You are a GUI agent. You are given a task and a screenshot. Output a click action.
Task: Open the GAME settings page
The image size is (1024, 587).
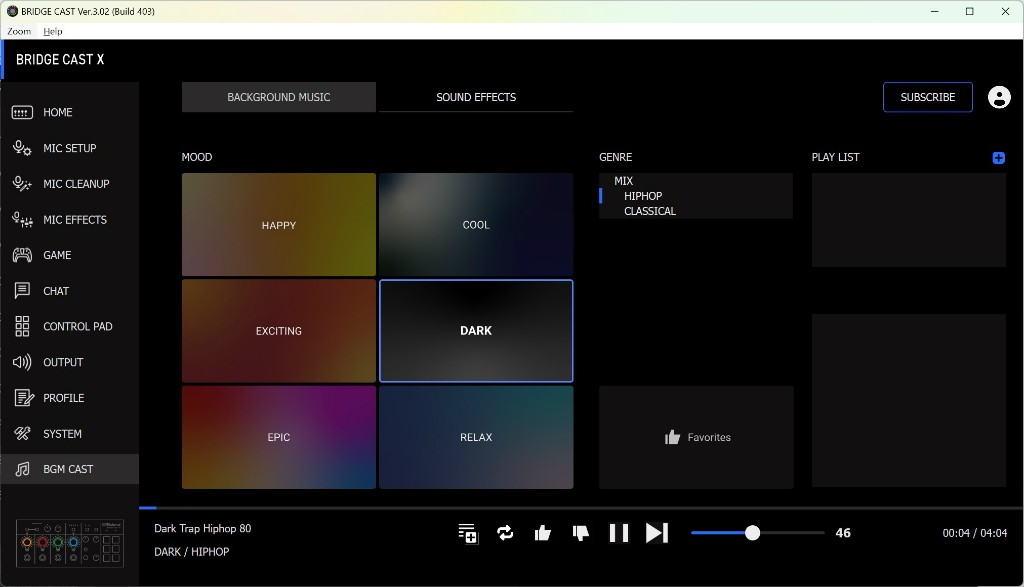coord(57,255)
